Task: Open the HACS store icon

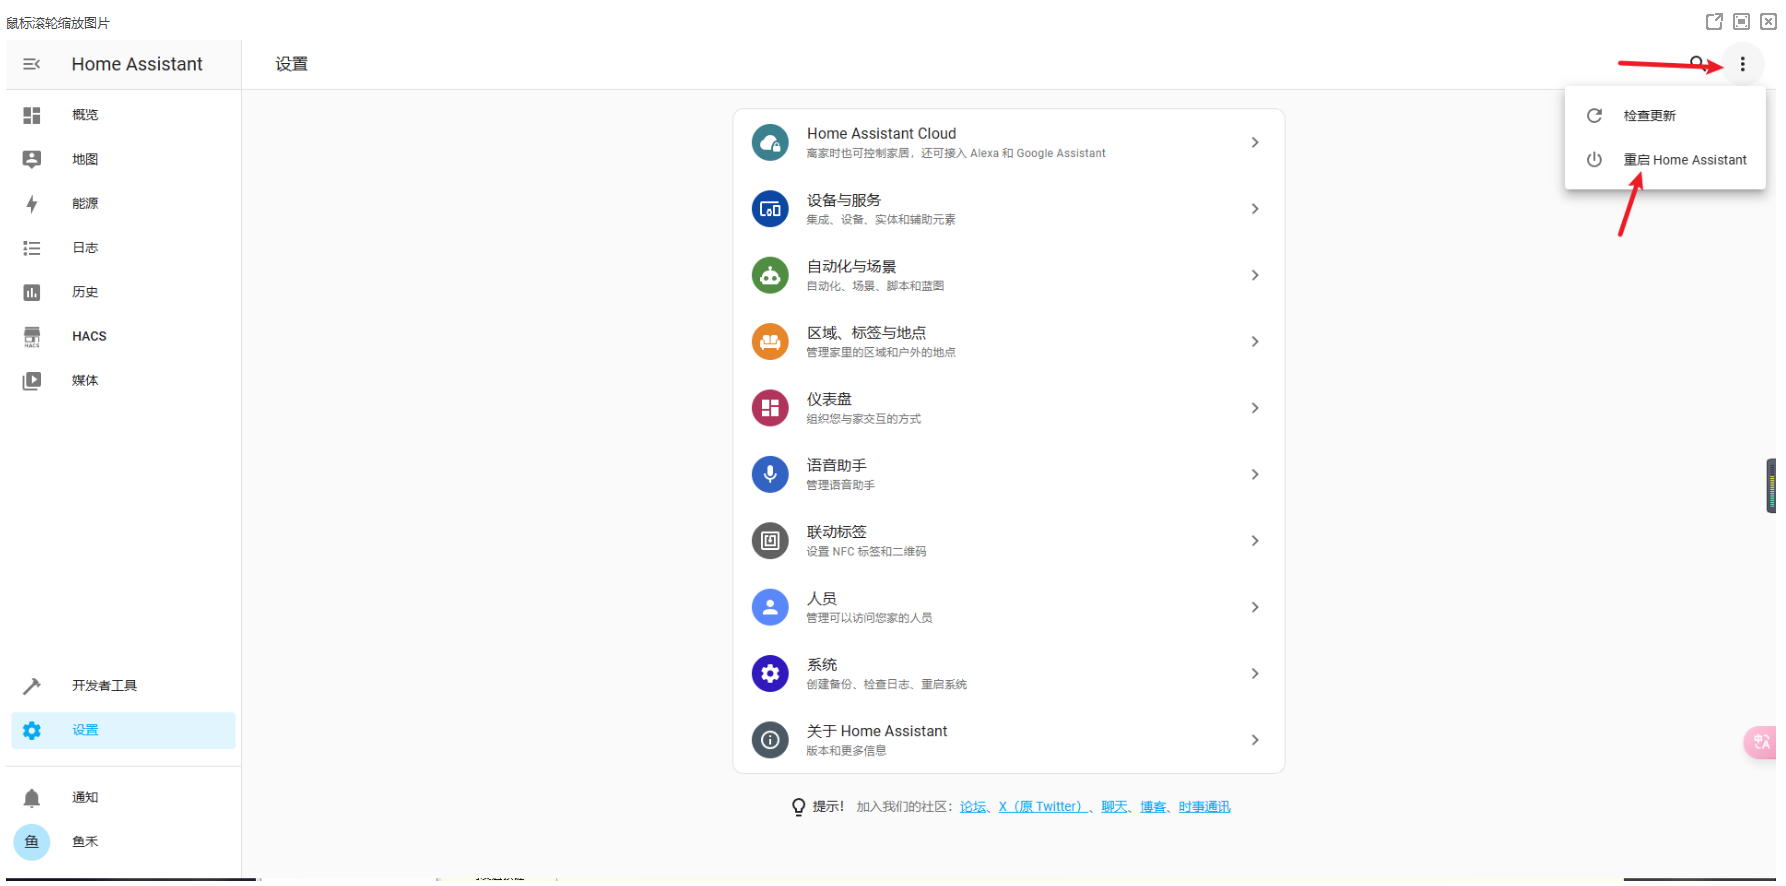Action: point(32,337)
